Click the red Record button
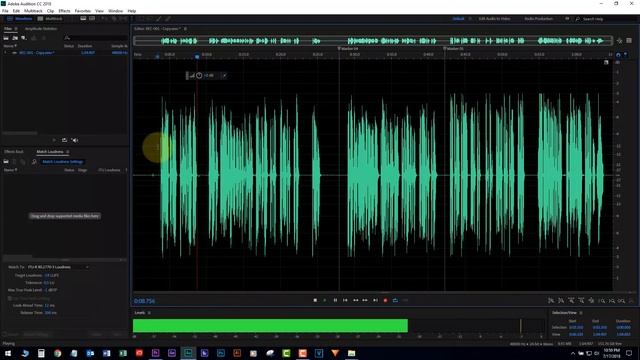The height and width of the screenshot is (360, 640). click(x=385, y=300)
